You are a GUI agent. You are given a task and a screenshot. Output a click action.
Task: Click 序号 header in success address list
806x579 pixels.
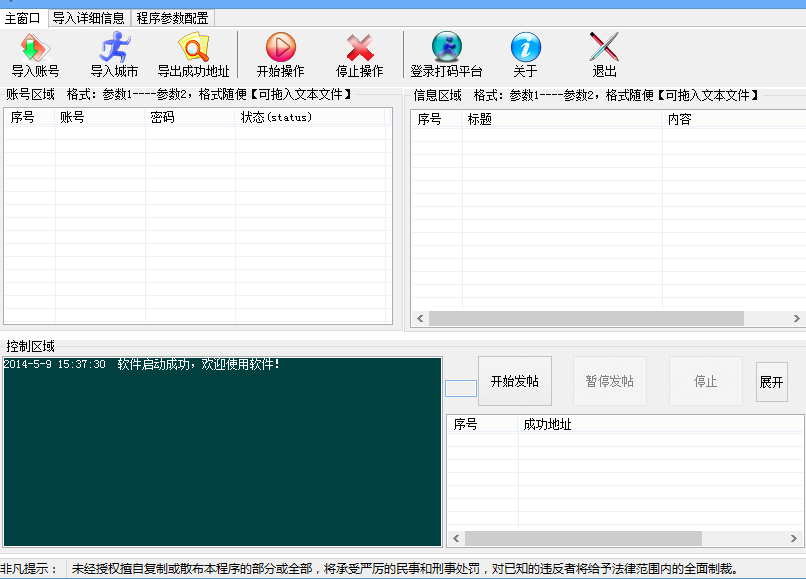click(x=482, y=424)
